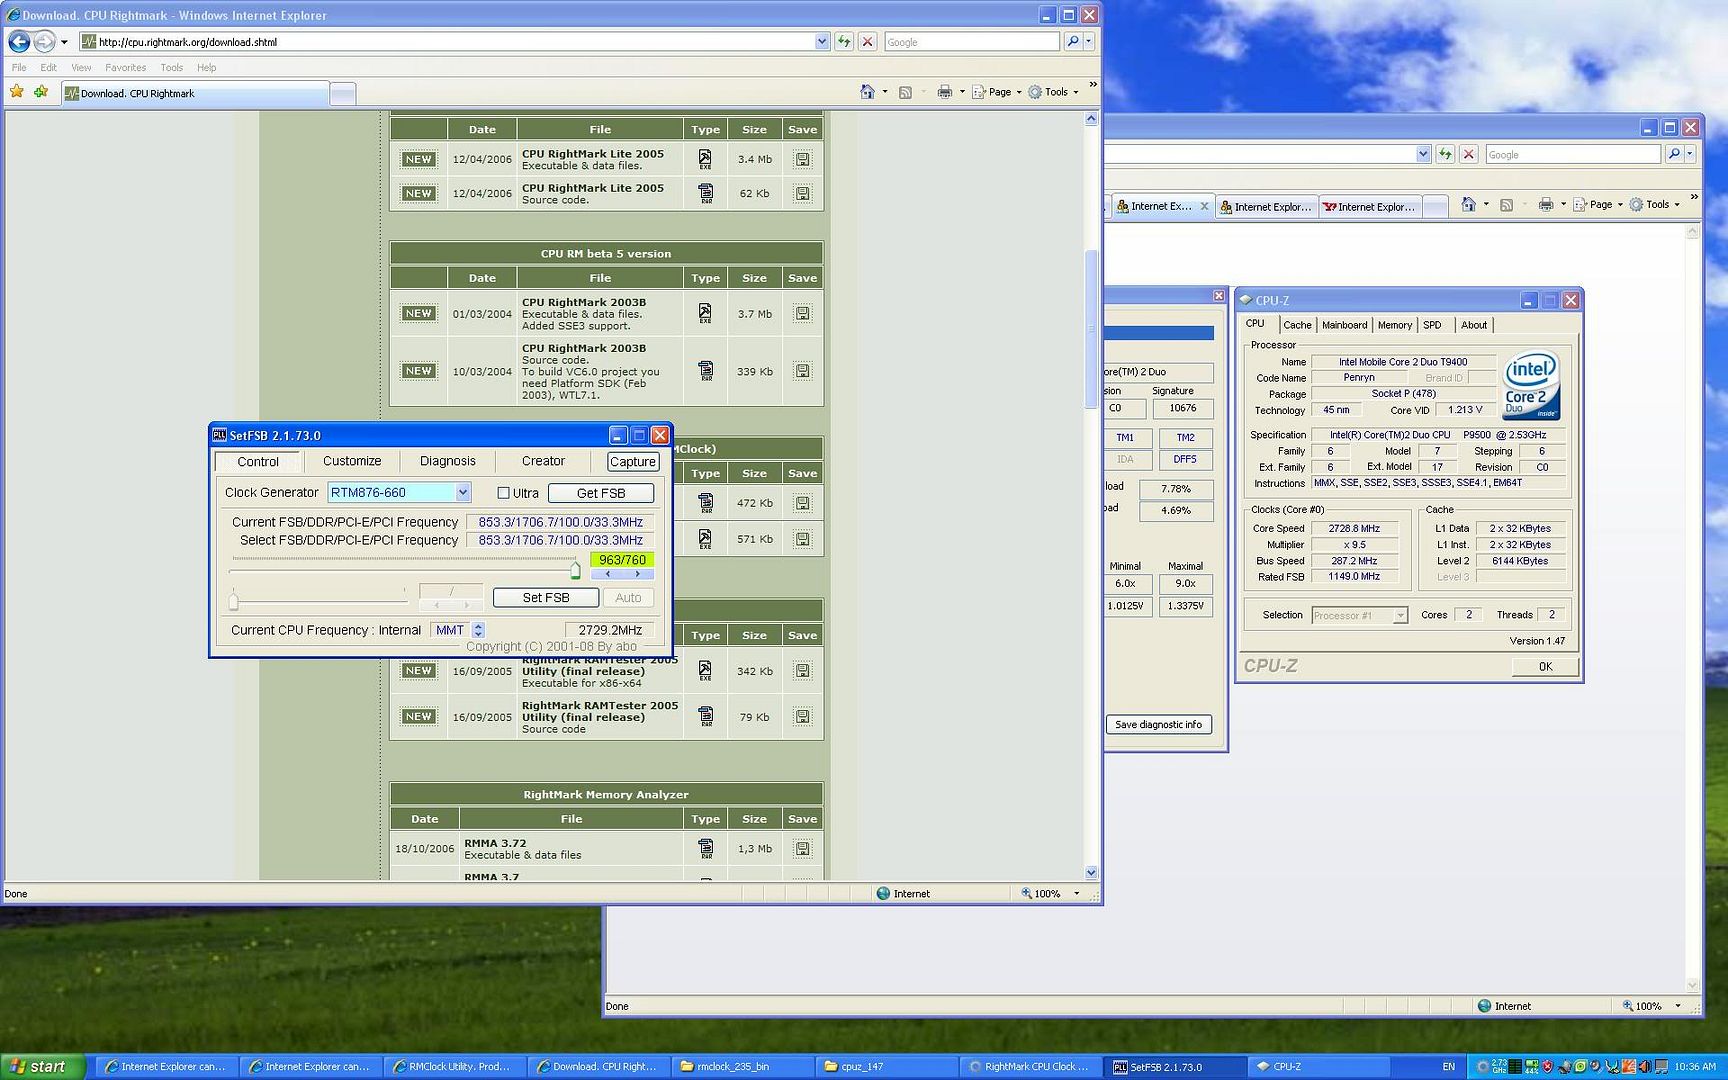Click FSB frequency slider thumb in SetFSB

tap(575, 570)
